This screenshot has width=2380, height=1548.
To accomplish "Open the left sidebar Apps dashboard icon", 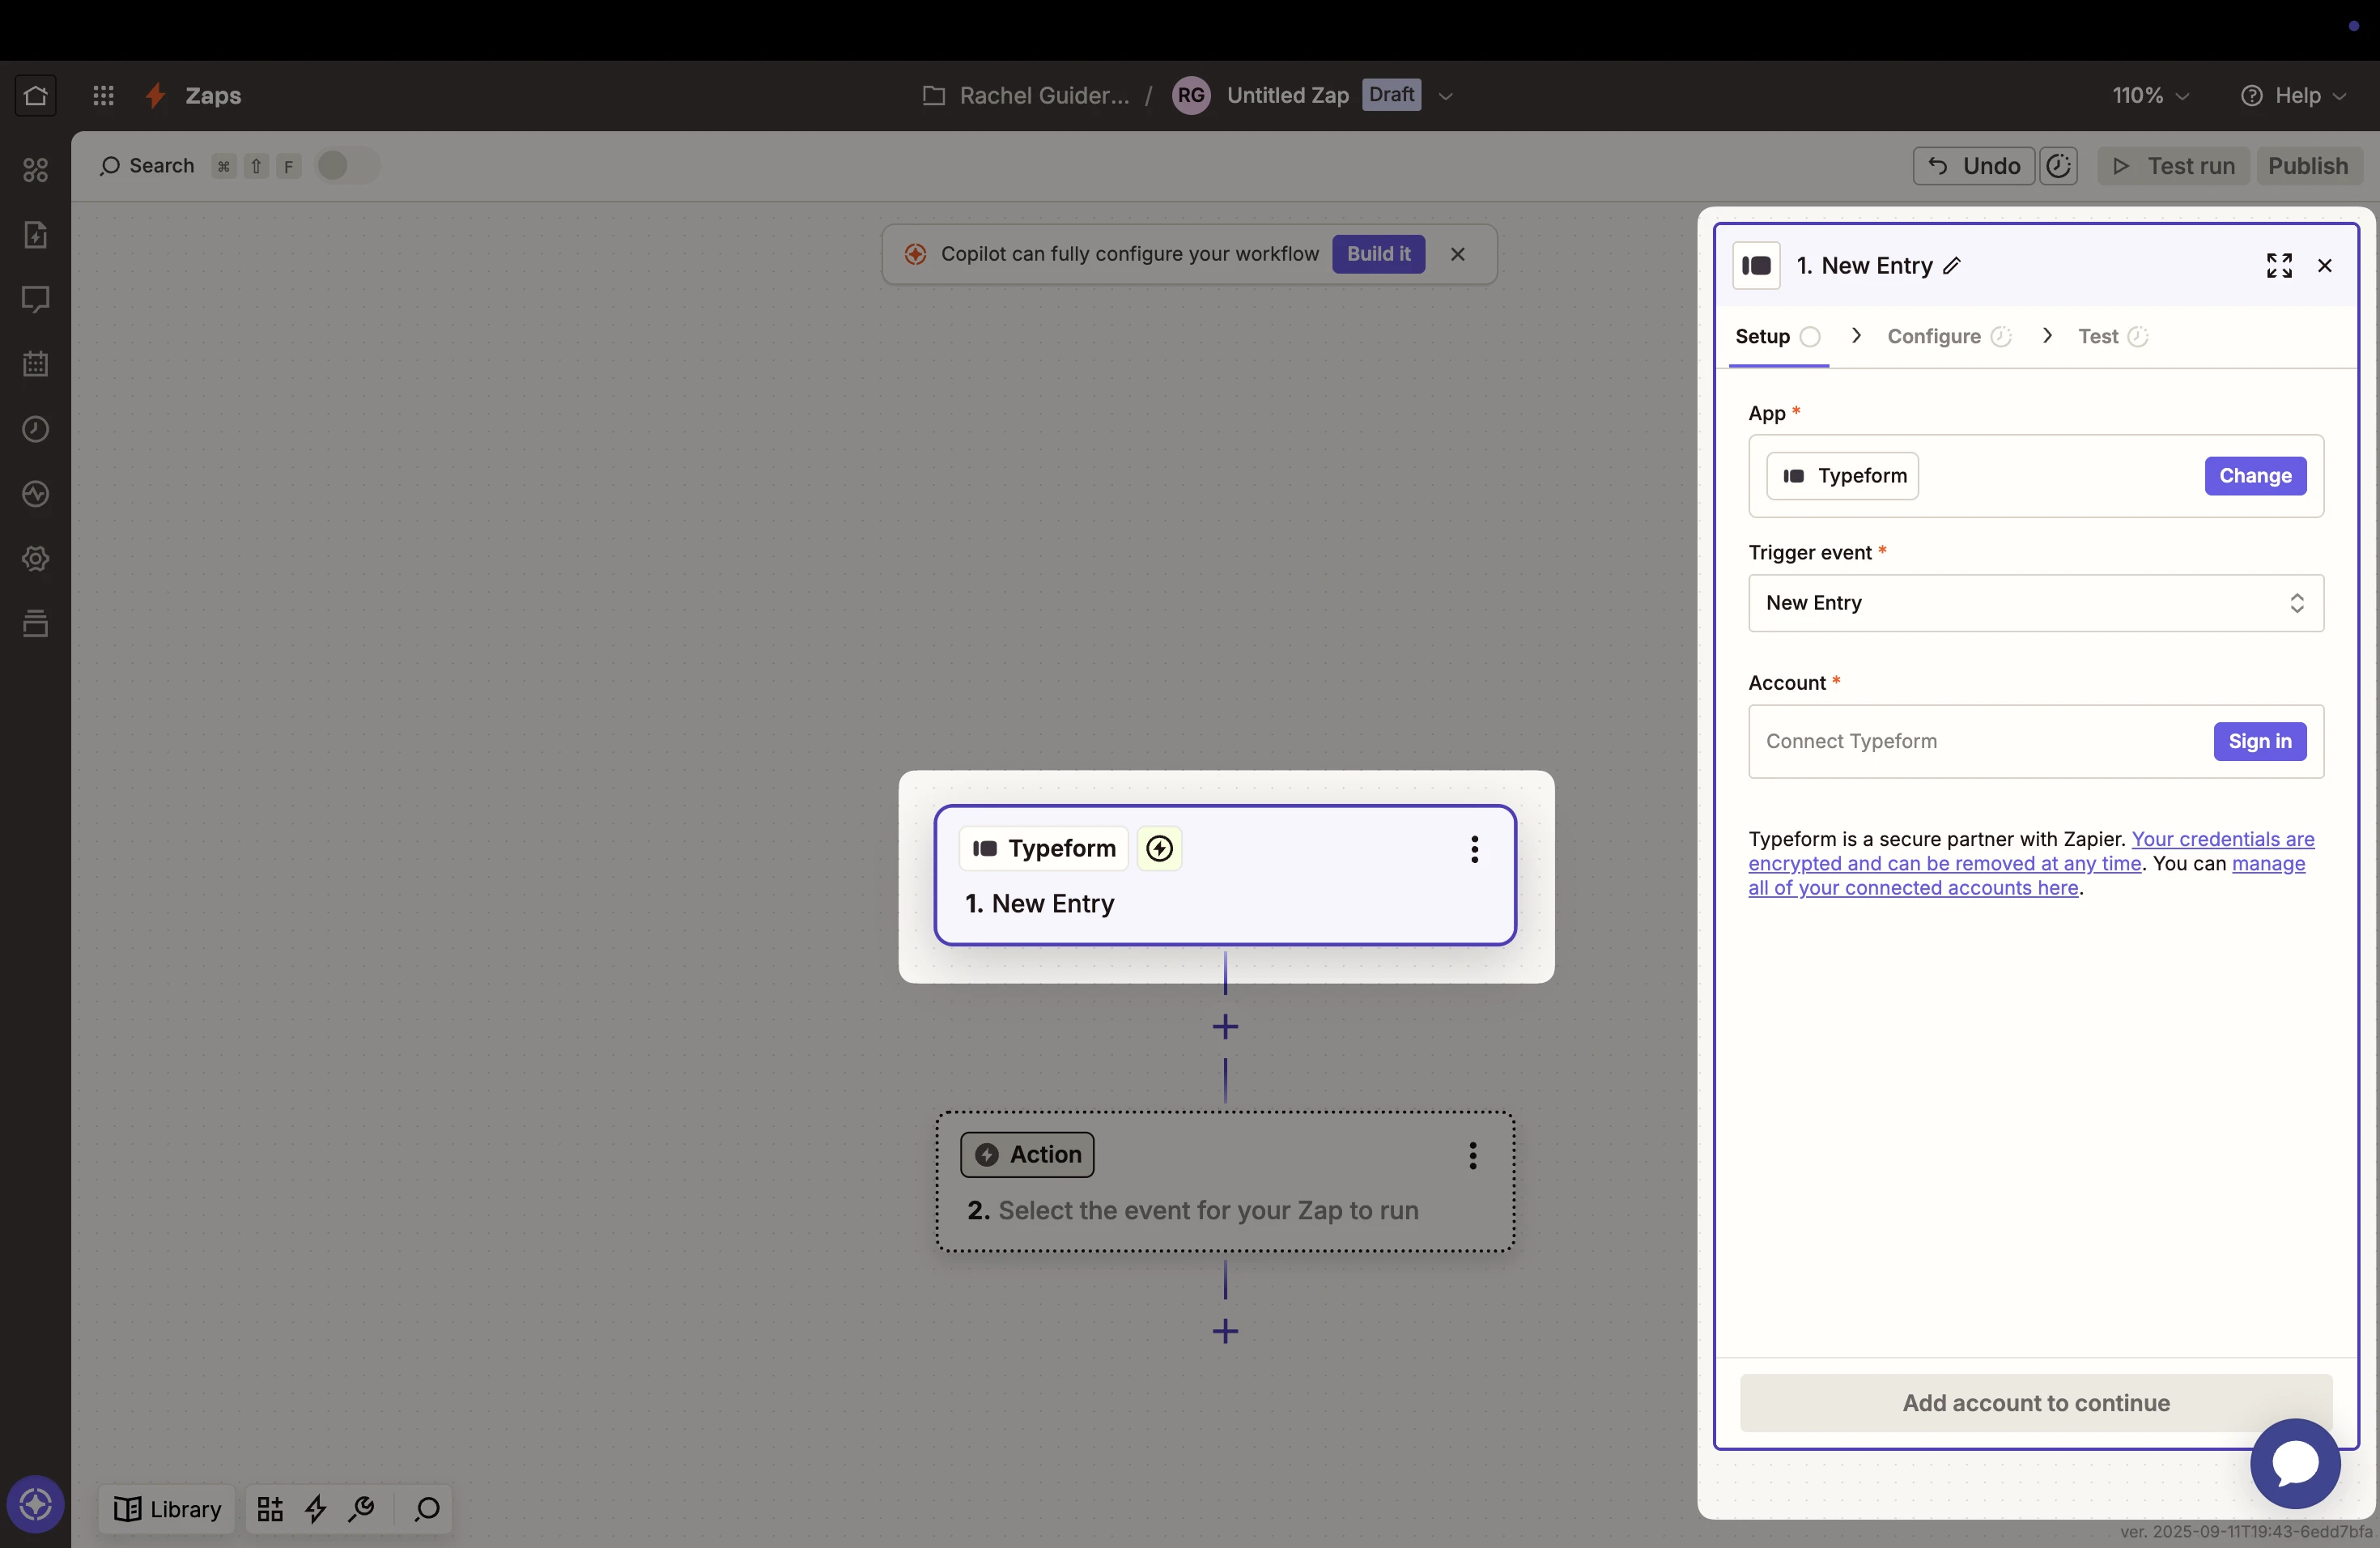I will pos(35,170).
